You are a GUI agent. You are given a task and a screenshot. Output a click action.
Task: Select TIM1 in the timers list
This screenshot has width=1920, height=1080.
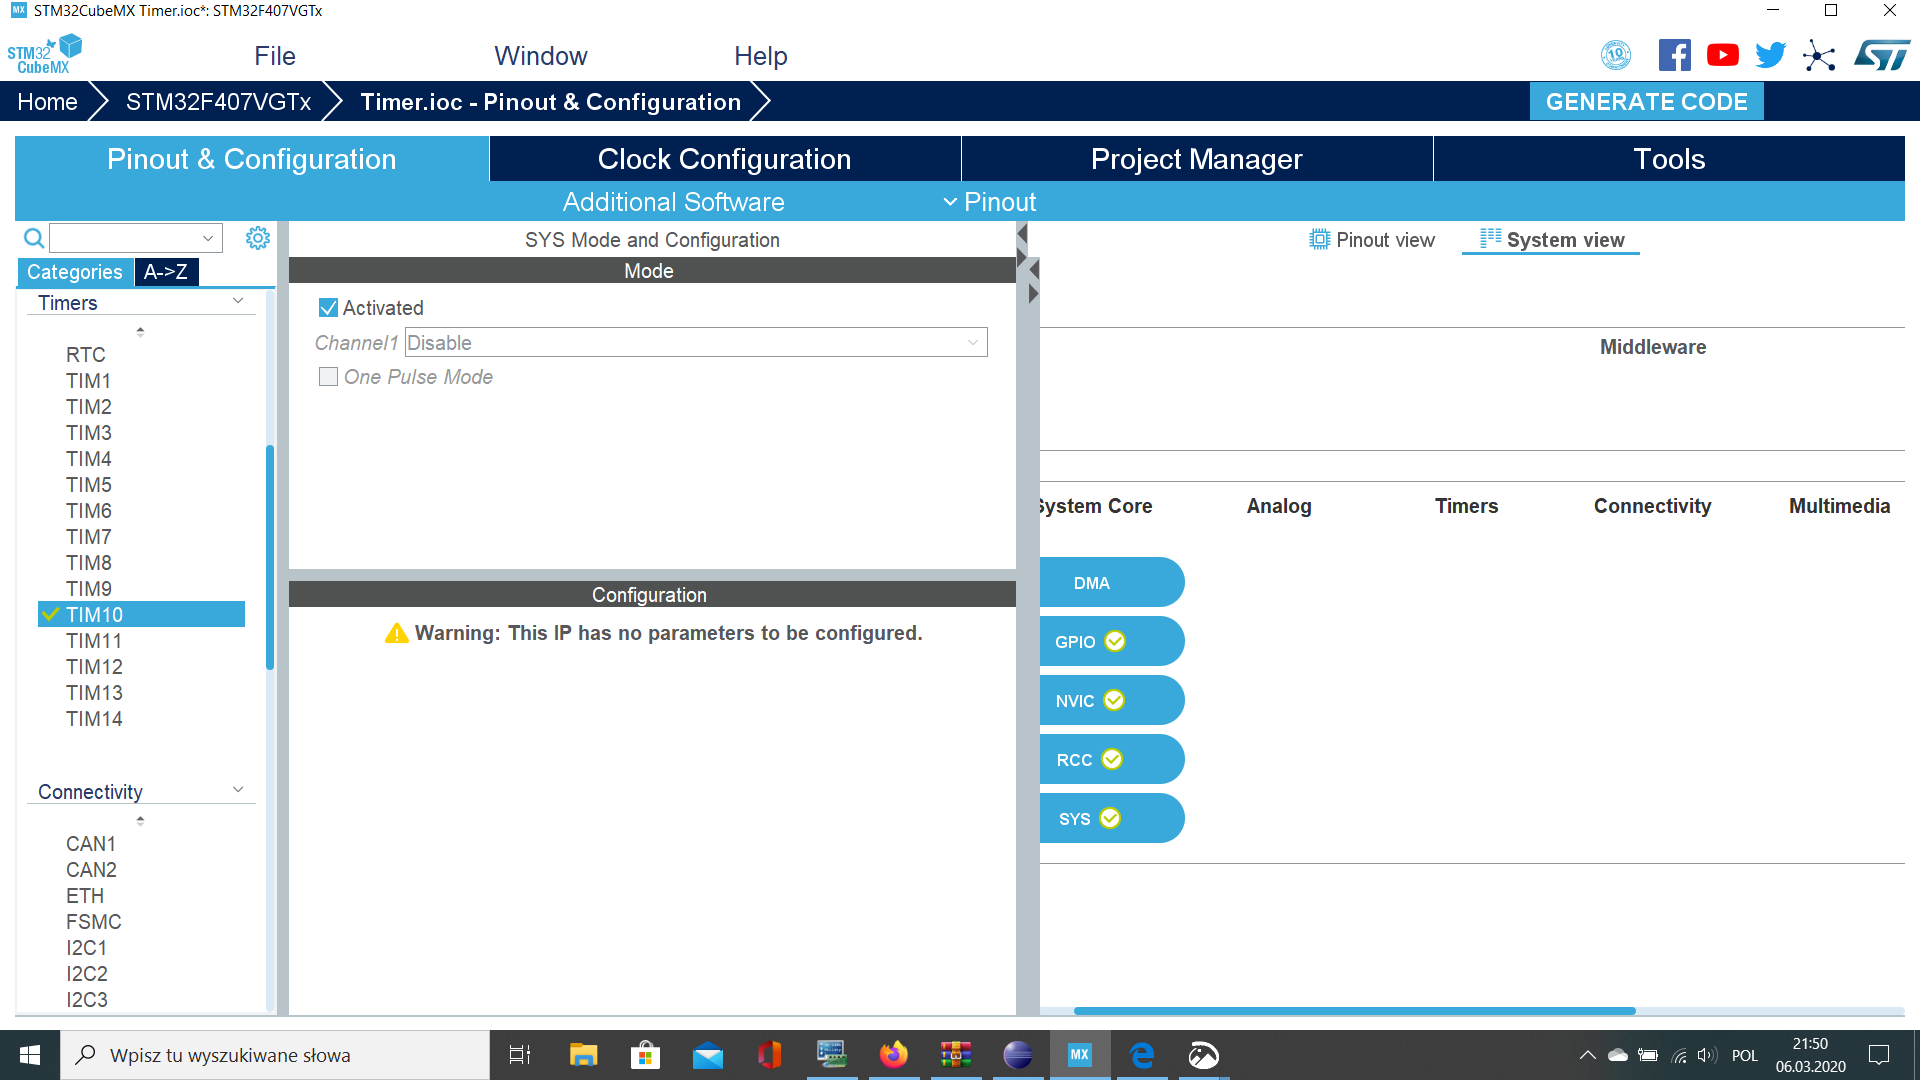click(88, 381)
